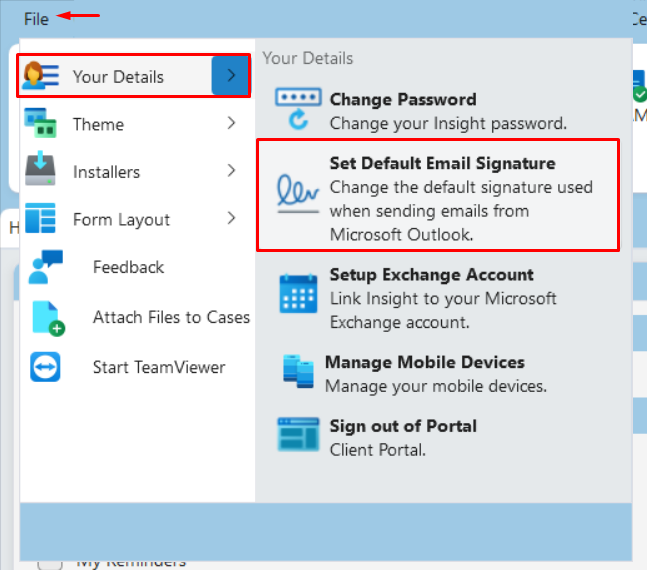Click the Feedback speech bubble icon
Image resolution: width=647 pixels, height=570 pixels.
pyautogui.click(x=45, y=267)
